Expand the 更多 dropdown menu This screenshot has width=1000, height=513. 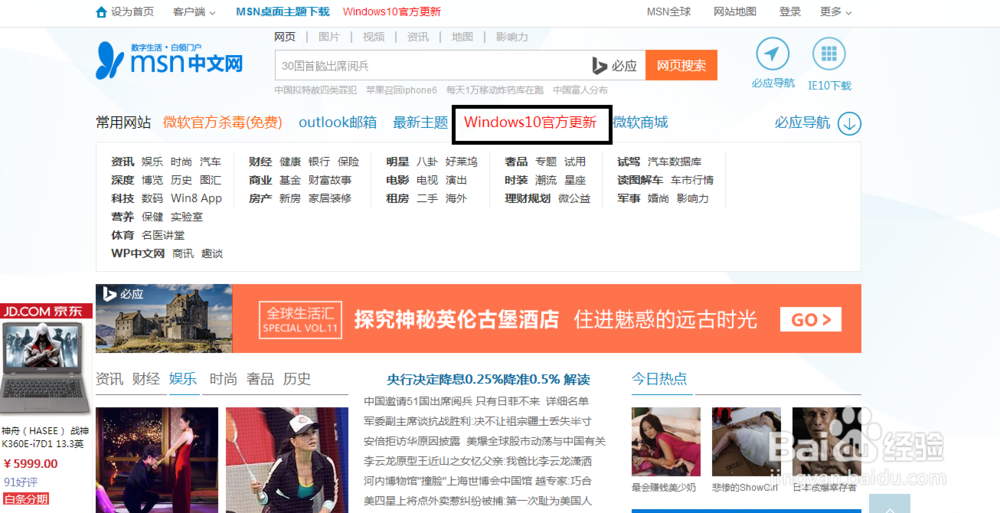[x=835, y=11]
